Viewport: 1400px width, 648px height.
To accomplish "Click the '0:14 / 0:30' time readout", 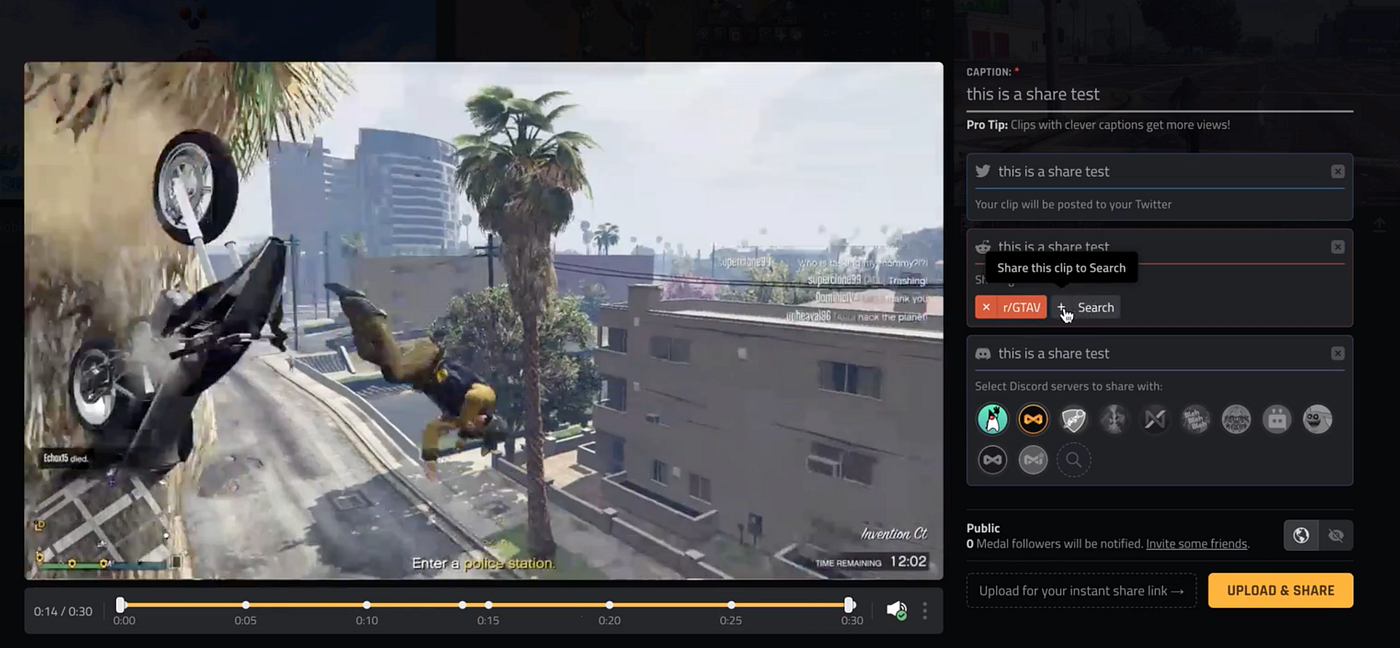I will pos(63,611).
